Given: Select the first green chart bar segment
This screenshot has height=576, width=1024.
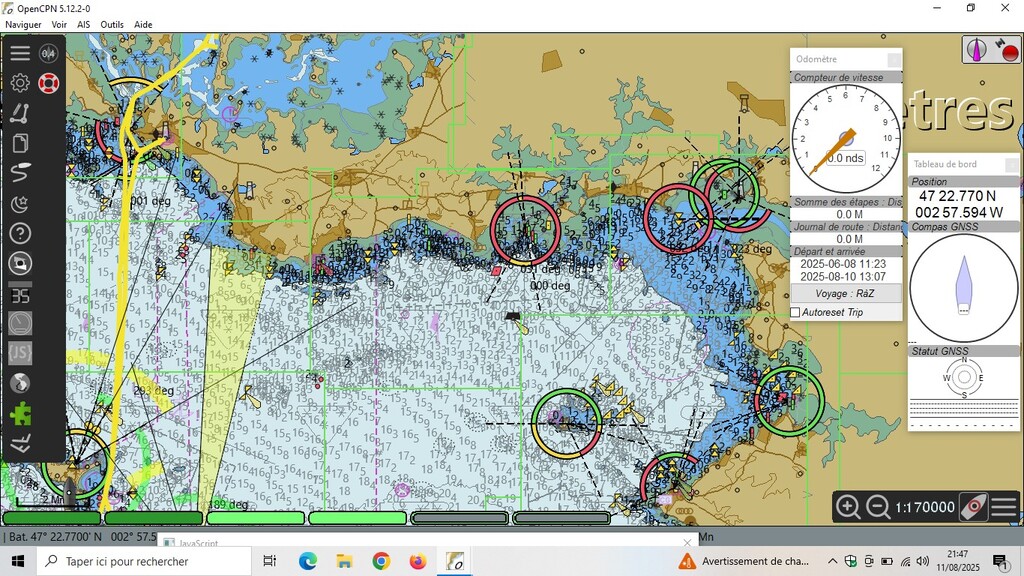Looking at the screenshot, I should (52, 518).
